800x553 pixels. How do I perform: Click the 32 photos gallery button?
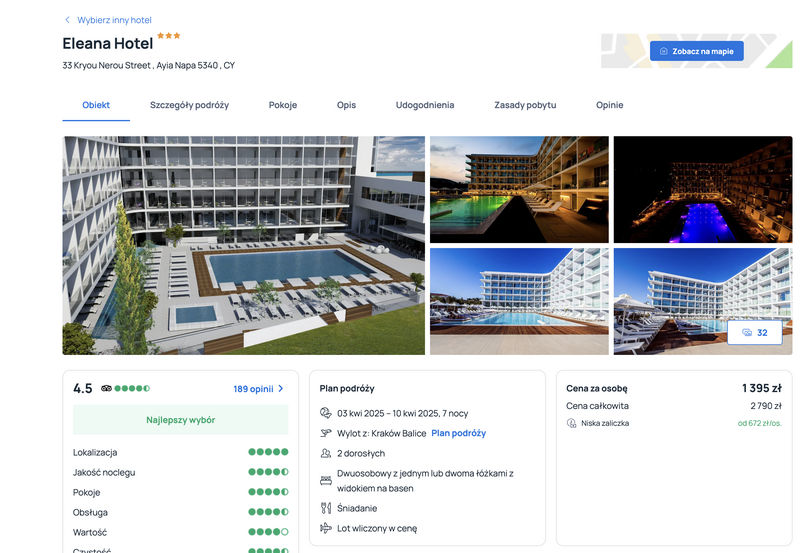point(755,333)
